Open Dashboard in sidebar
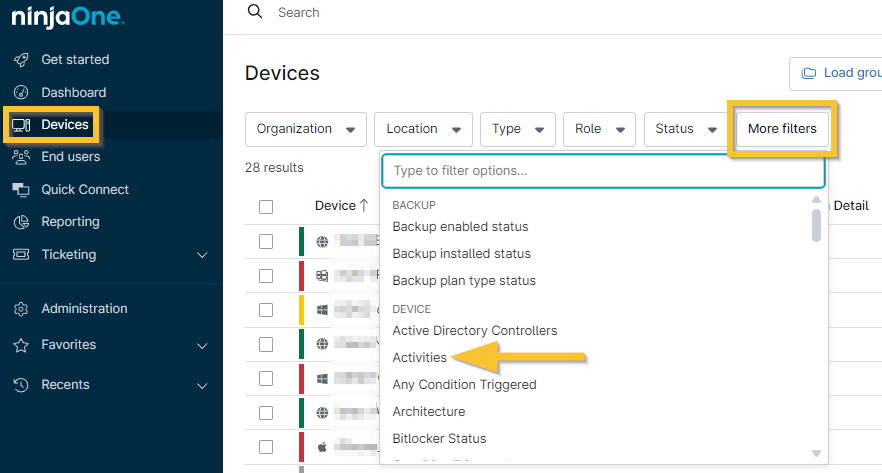Image resolution: width=882 pixels, height=473 pixels. 74,92
